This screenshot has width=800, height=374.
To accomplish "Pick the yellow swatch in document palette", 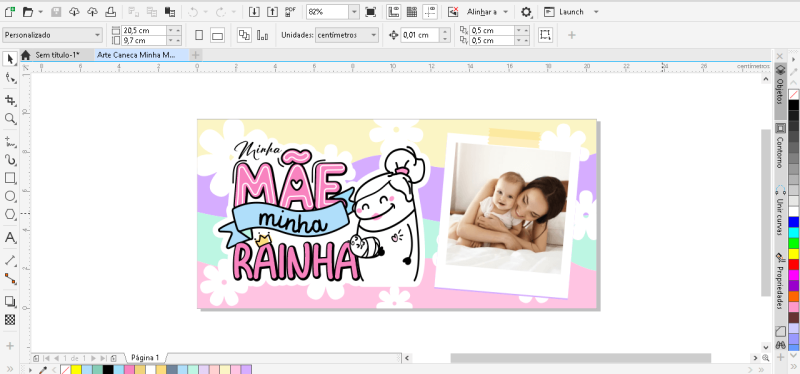I will pos(76,369).
